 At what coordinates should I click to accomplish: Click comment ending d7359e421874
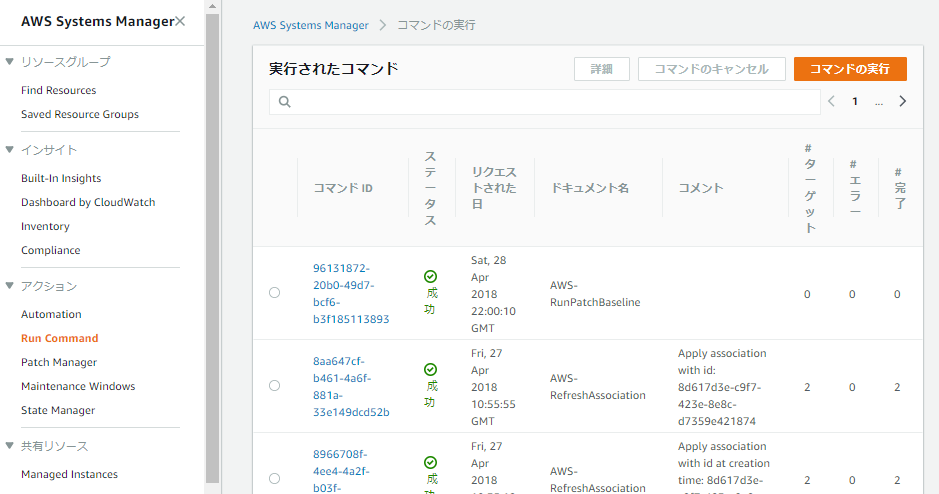coord(722,387)
